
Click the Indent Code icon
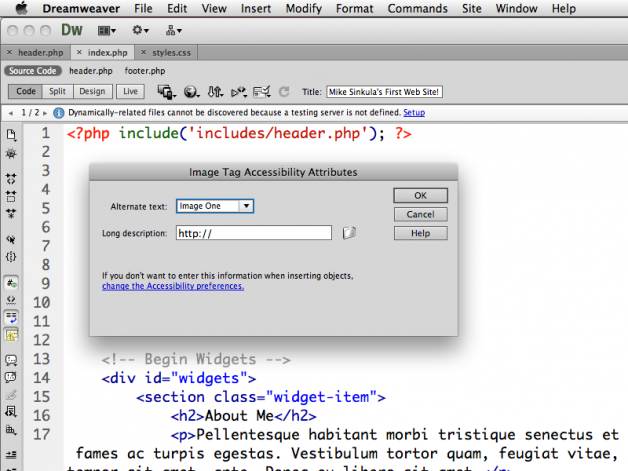[11, 455]
